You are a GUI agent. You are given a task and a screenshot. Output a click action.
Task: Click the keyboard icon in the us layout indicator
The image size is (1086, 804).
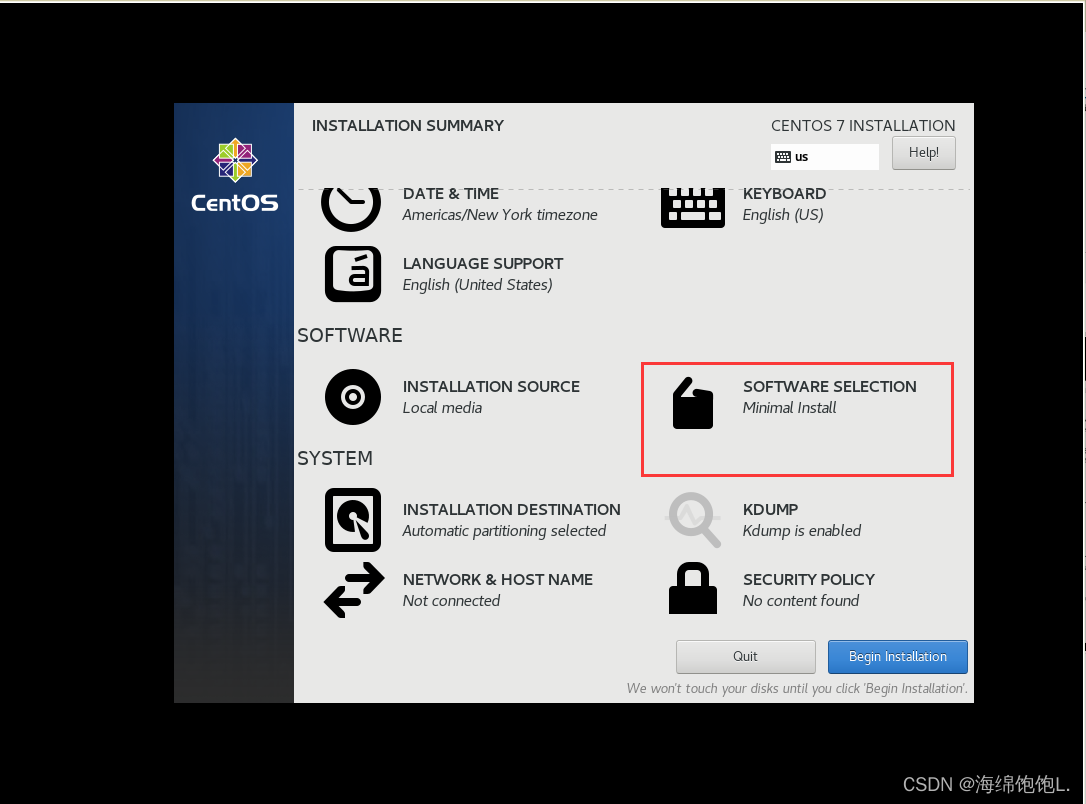(783, 157)
